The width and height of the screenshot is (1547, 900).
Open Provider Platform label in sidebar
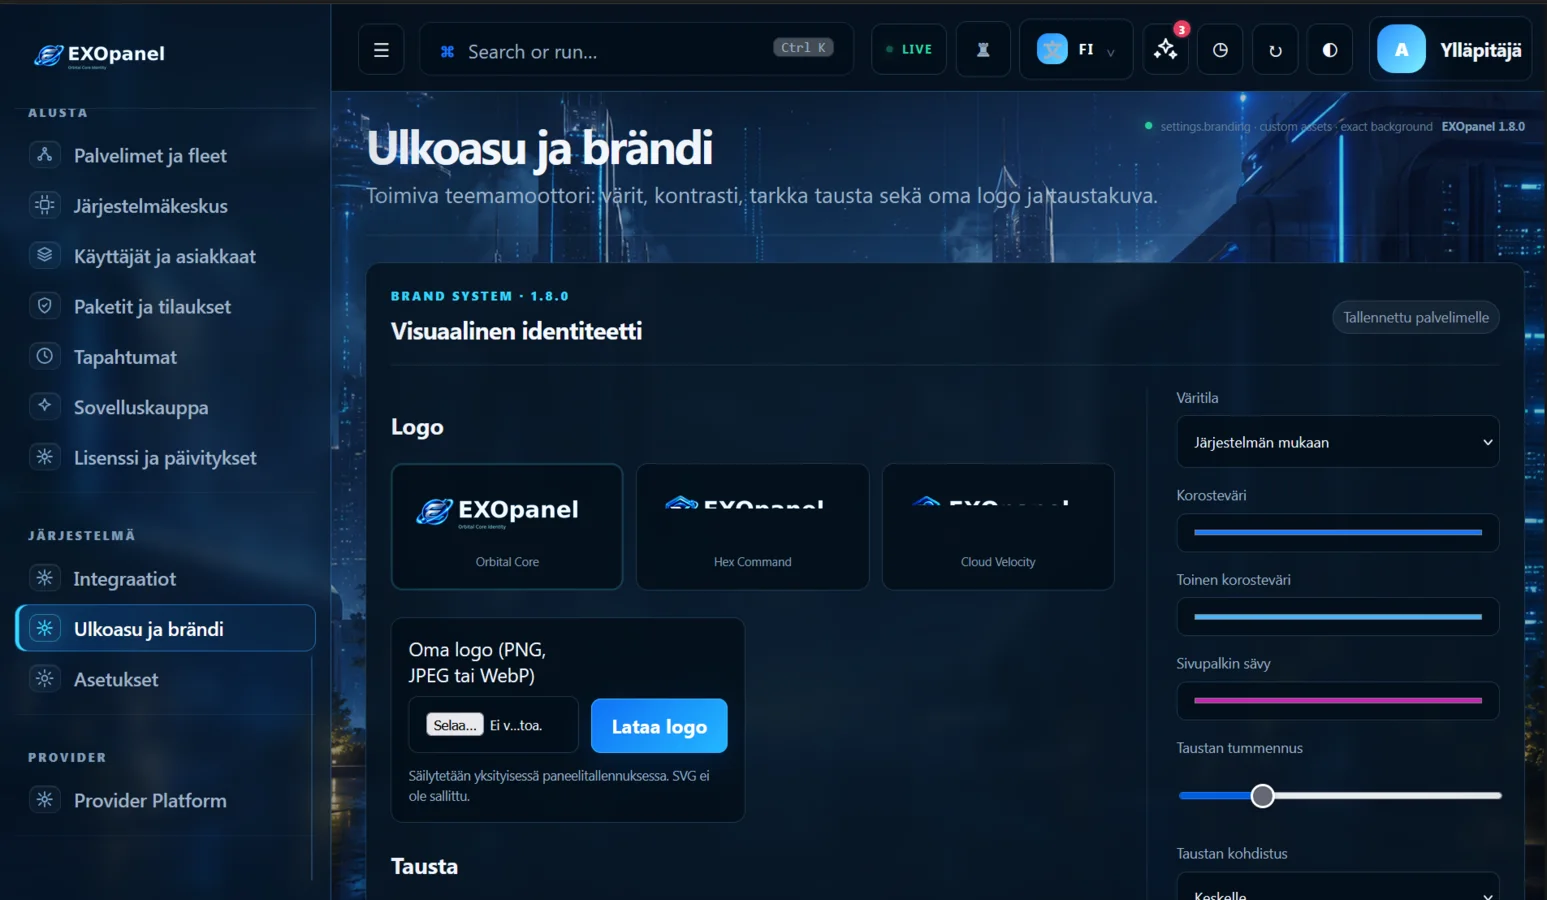pyautogui.click(x=150, y=801)
